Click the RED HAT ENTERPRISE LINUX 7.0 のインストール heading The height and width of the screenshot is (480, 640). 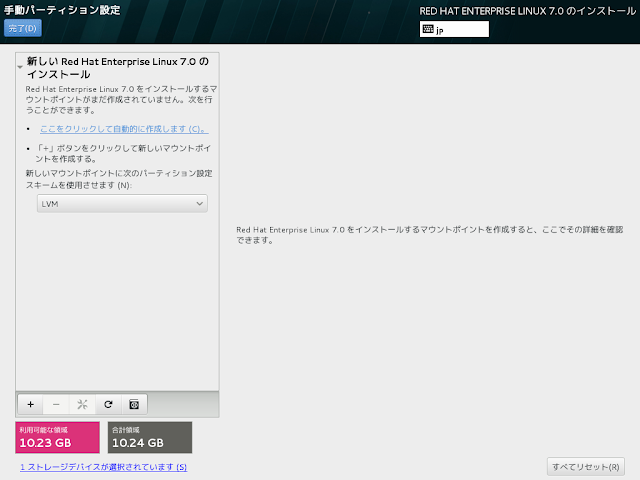pos(527,11)
